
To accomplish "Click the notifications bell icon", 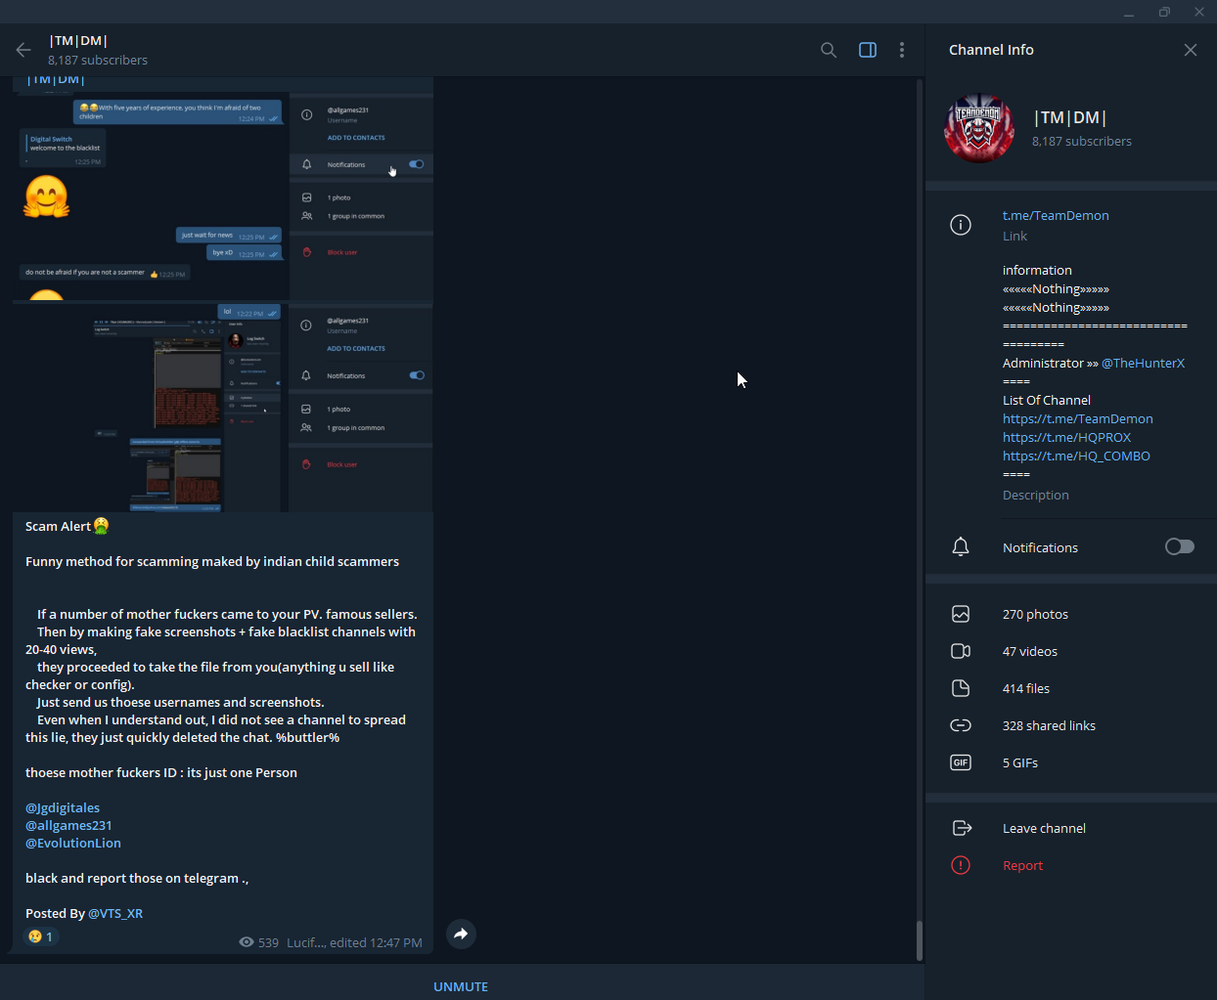I will click(x=960, y=547).
